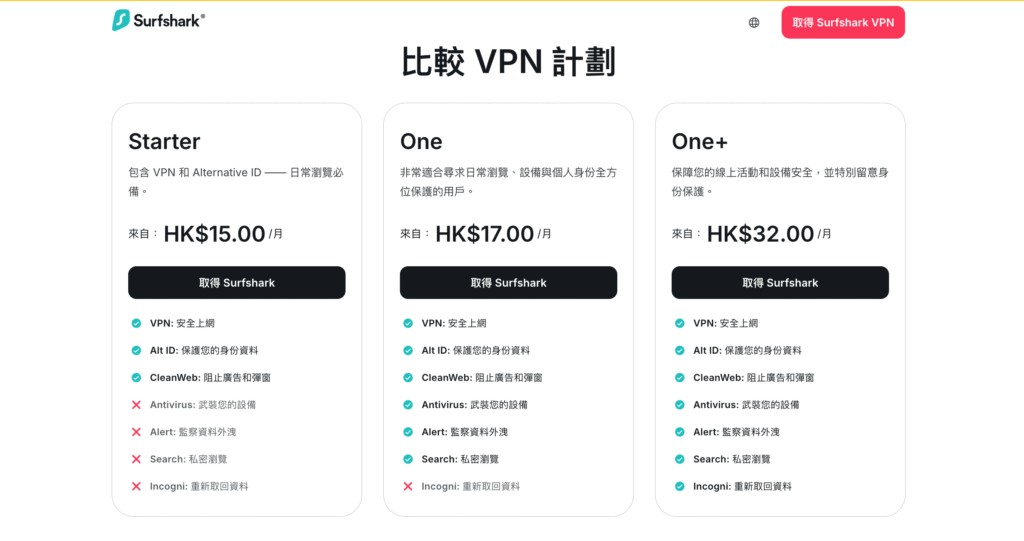The width and height of the screenshot is (1024, 541).
Task: Click the Antivirus red X icon under Starter
Action: tap(136, 405)
